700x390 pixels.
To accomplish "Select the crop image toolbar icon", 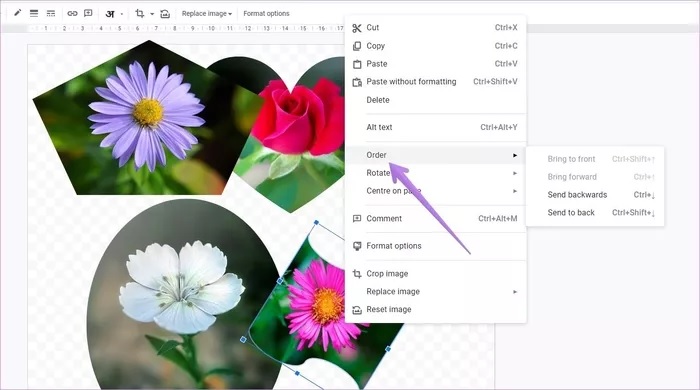I will point(139,14).
